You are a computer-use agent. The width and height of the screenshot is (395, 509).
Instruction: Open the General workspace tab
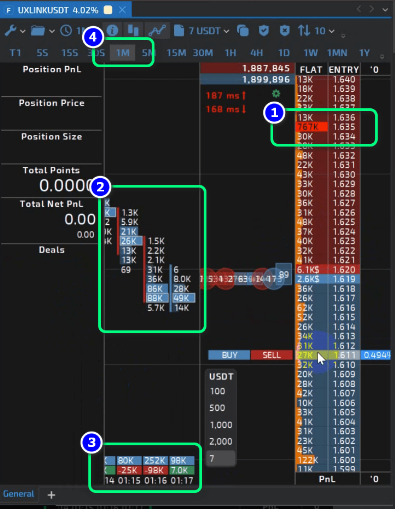(18, 494)
